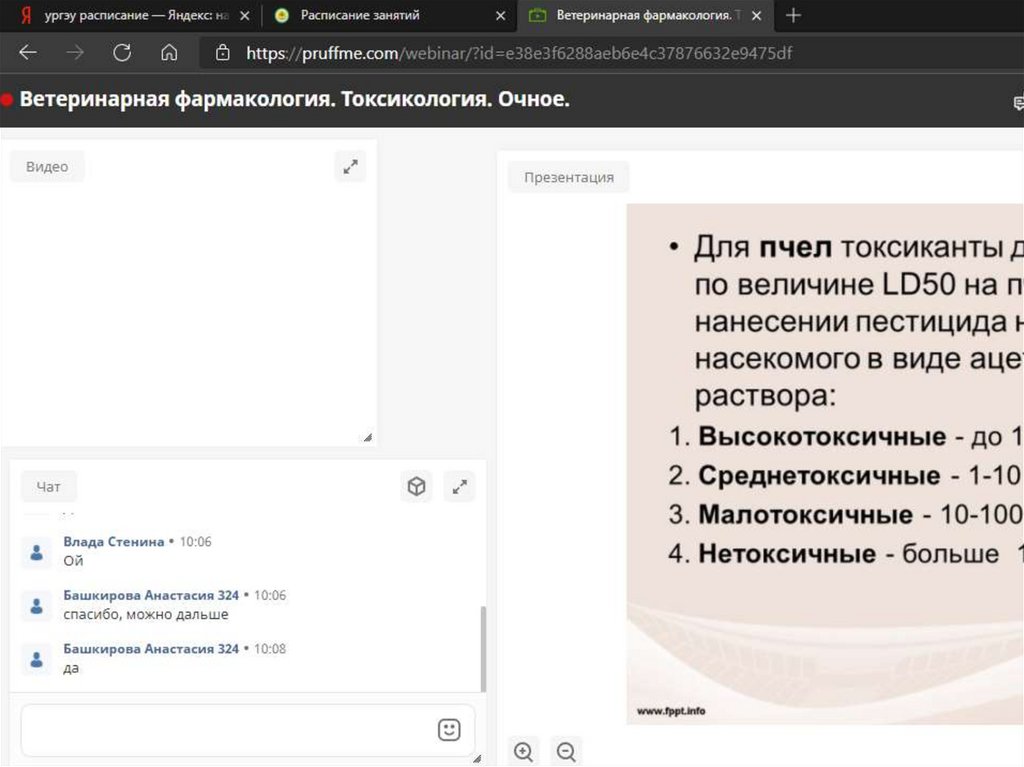
Task: Expand the Video panel to fullscreen
Action: [350, 167]
